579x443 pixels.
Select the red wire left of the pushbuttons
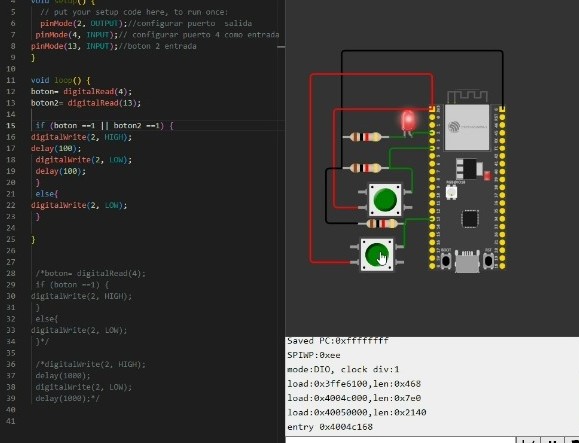[311, 168]
